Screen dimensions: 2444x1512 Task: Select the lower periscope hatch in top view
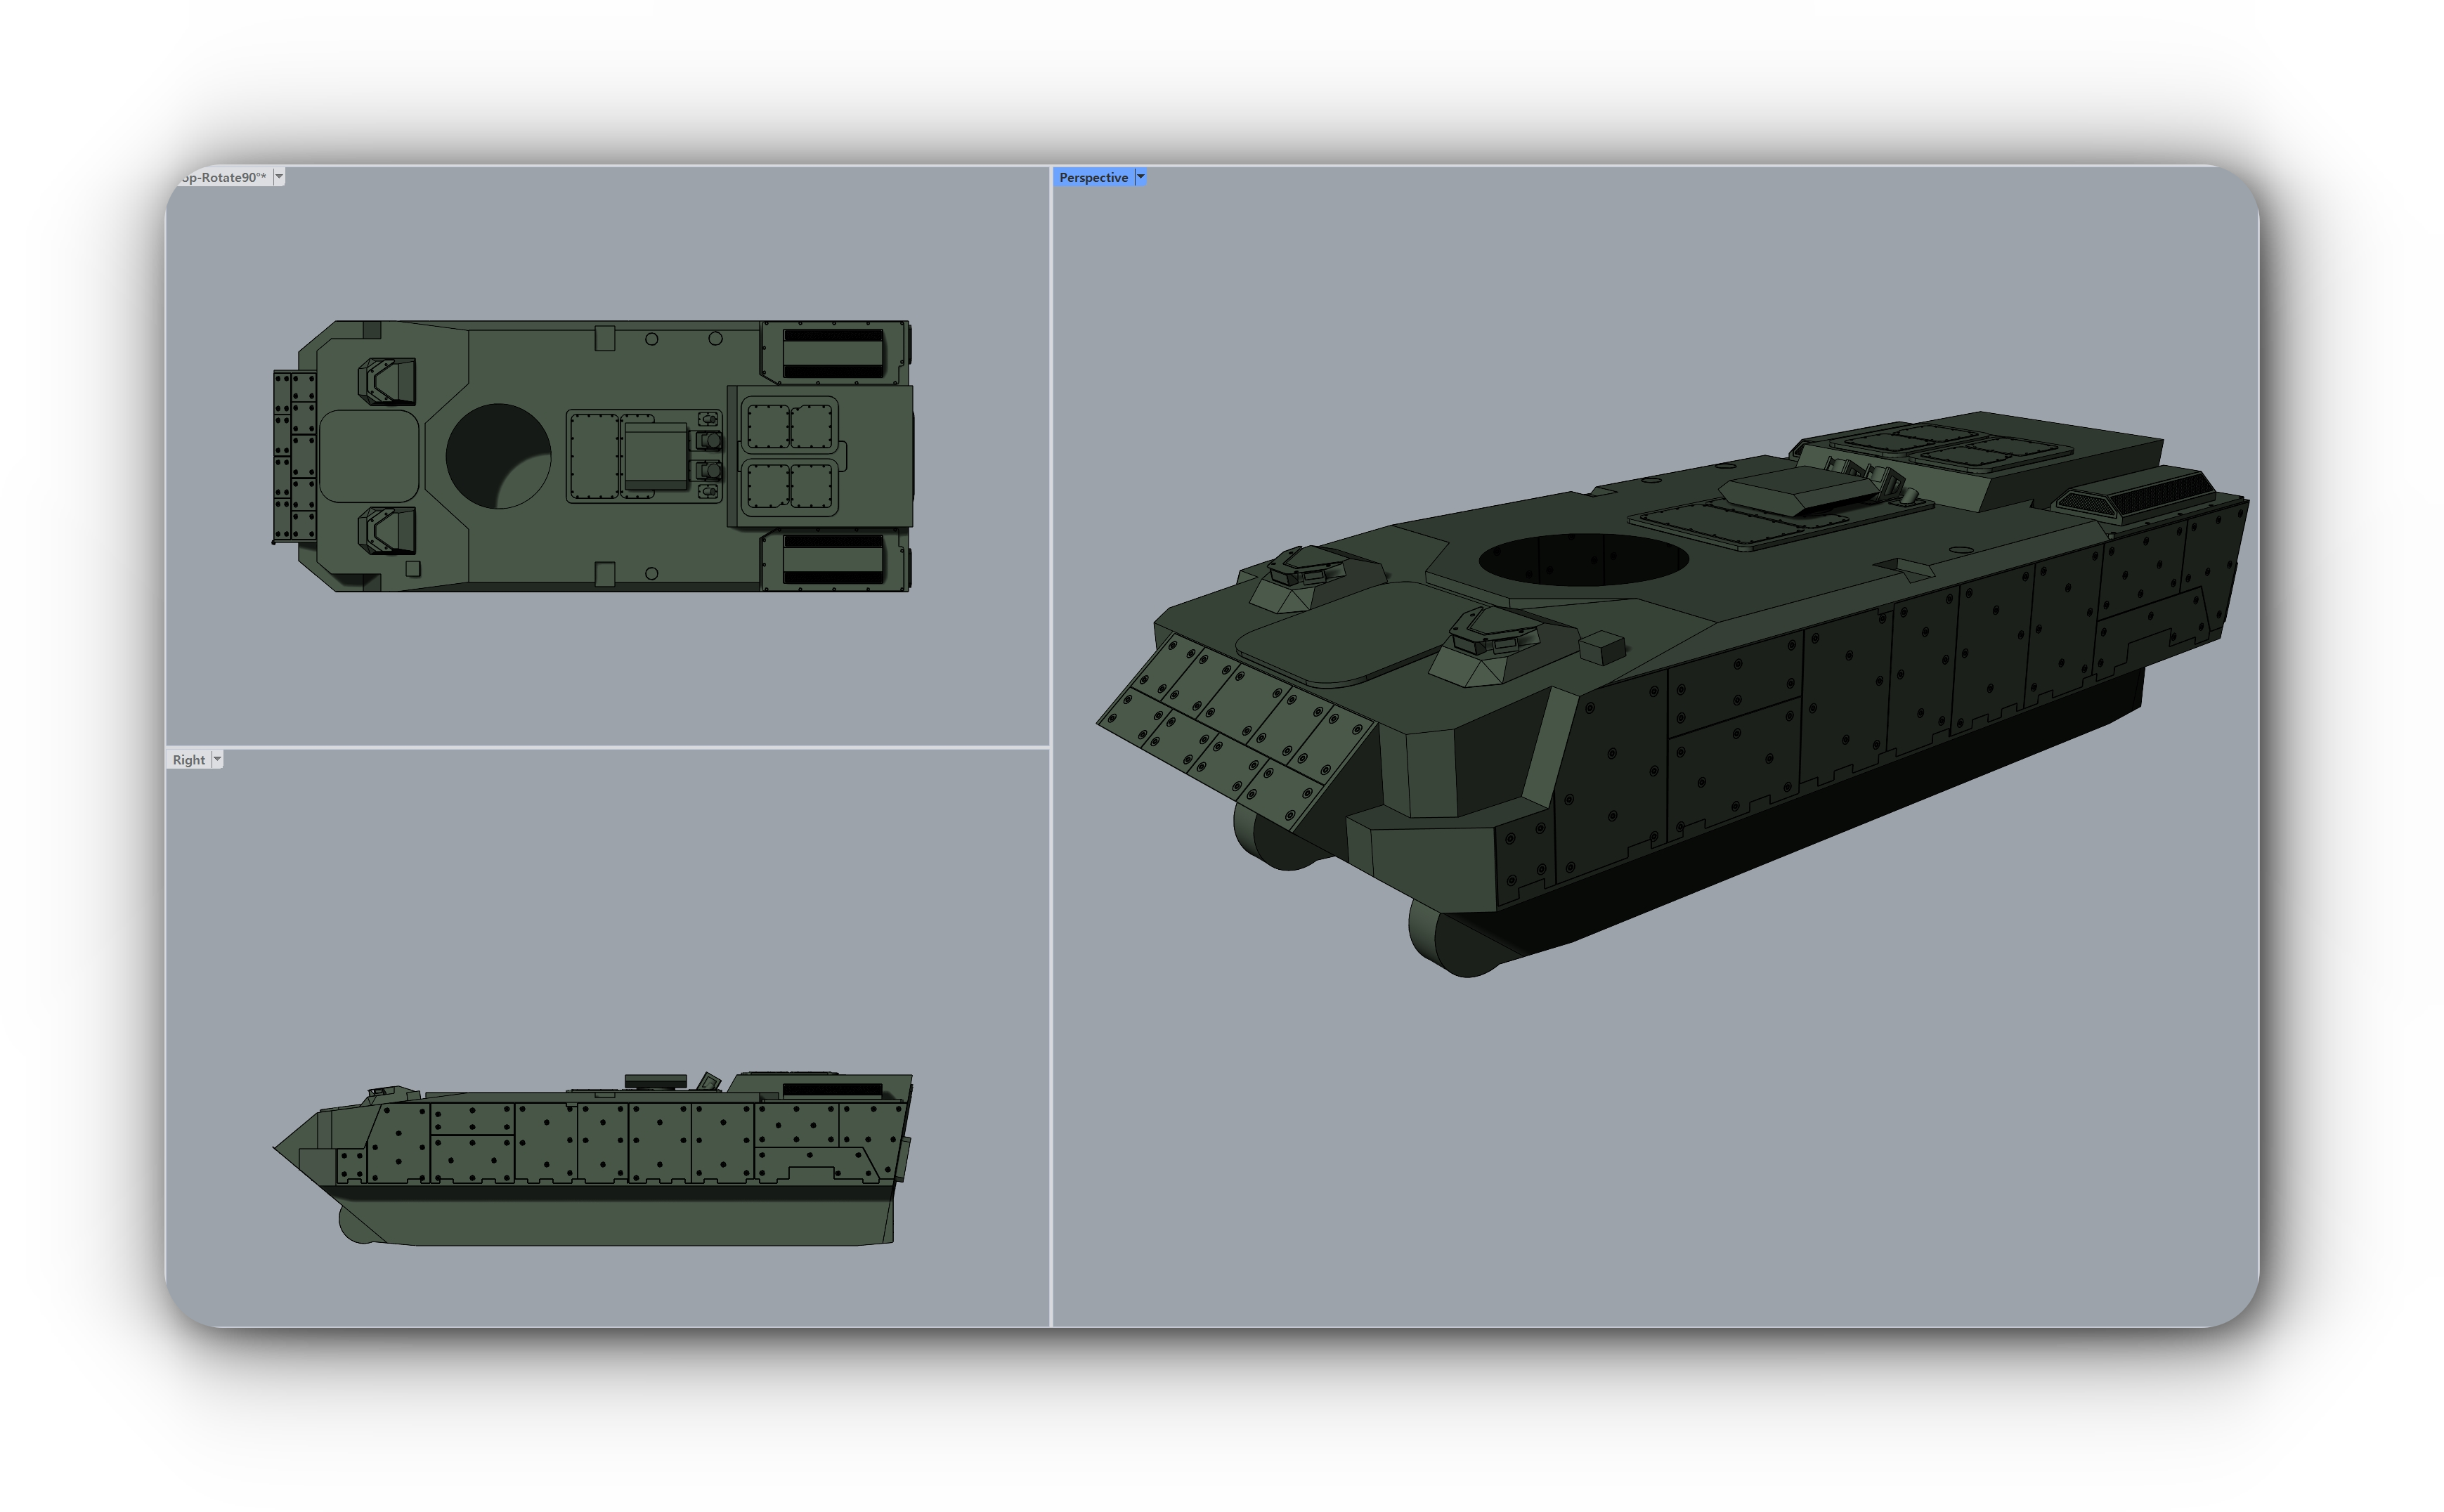[x=386, y=530]
